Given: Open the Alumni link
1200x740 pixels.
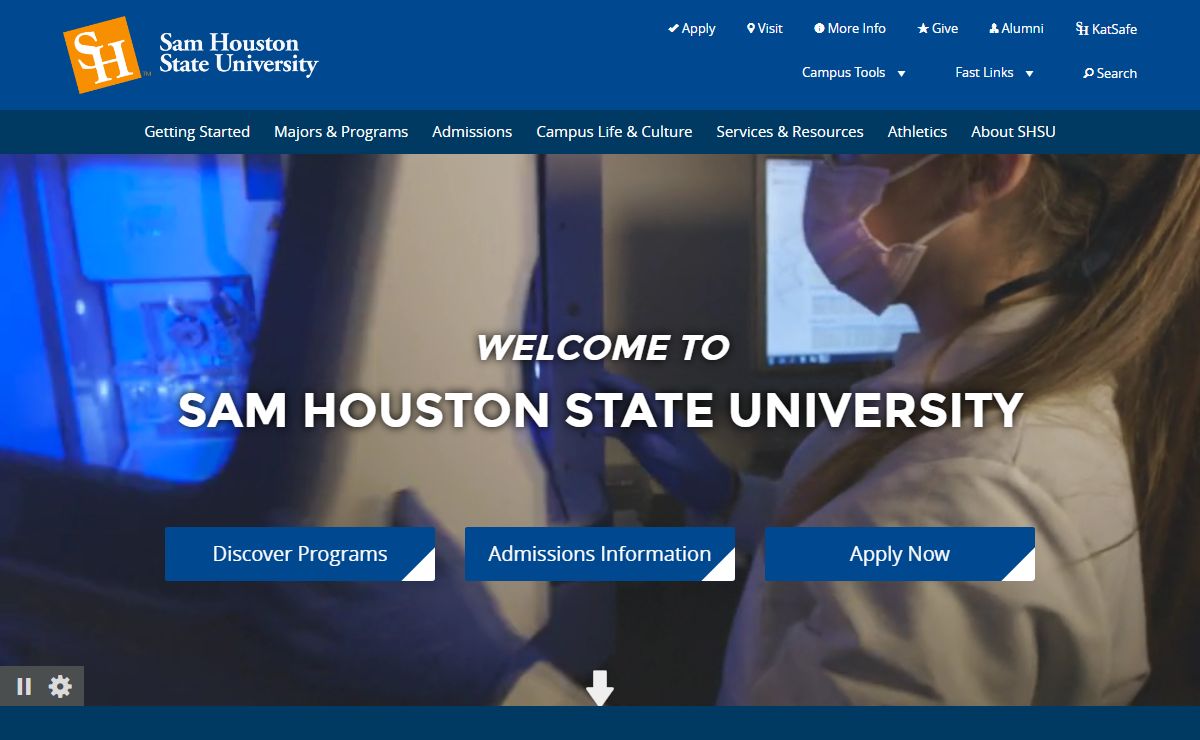Looking at the screenshot, I should (x=1016, y=29).
